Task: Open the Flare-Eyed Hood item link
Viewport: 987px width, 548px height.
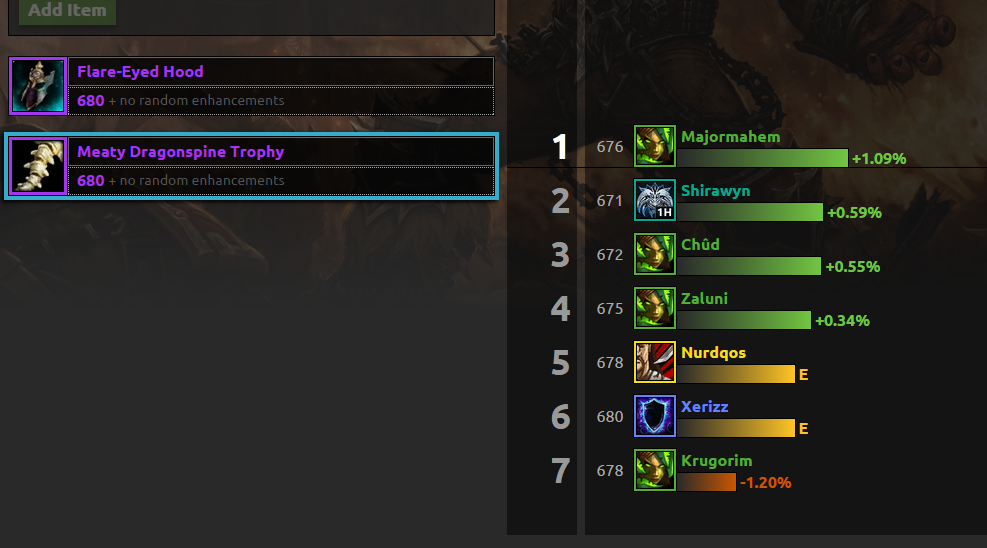Action: pos(140,72)
